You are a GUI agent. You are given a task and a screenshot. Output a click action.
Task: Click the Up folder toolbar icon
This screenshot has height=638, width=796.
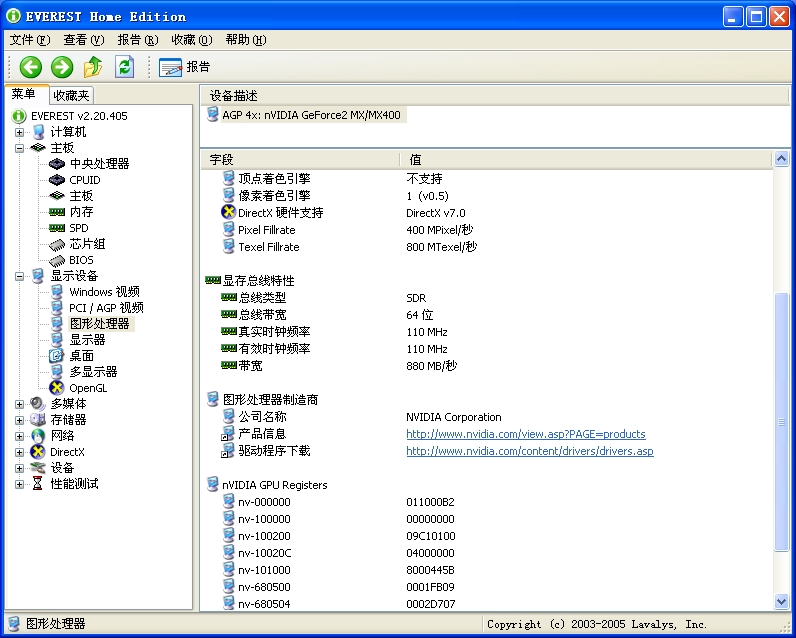93,67
